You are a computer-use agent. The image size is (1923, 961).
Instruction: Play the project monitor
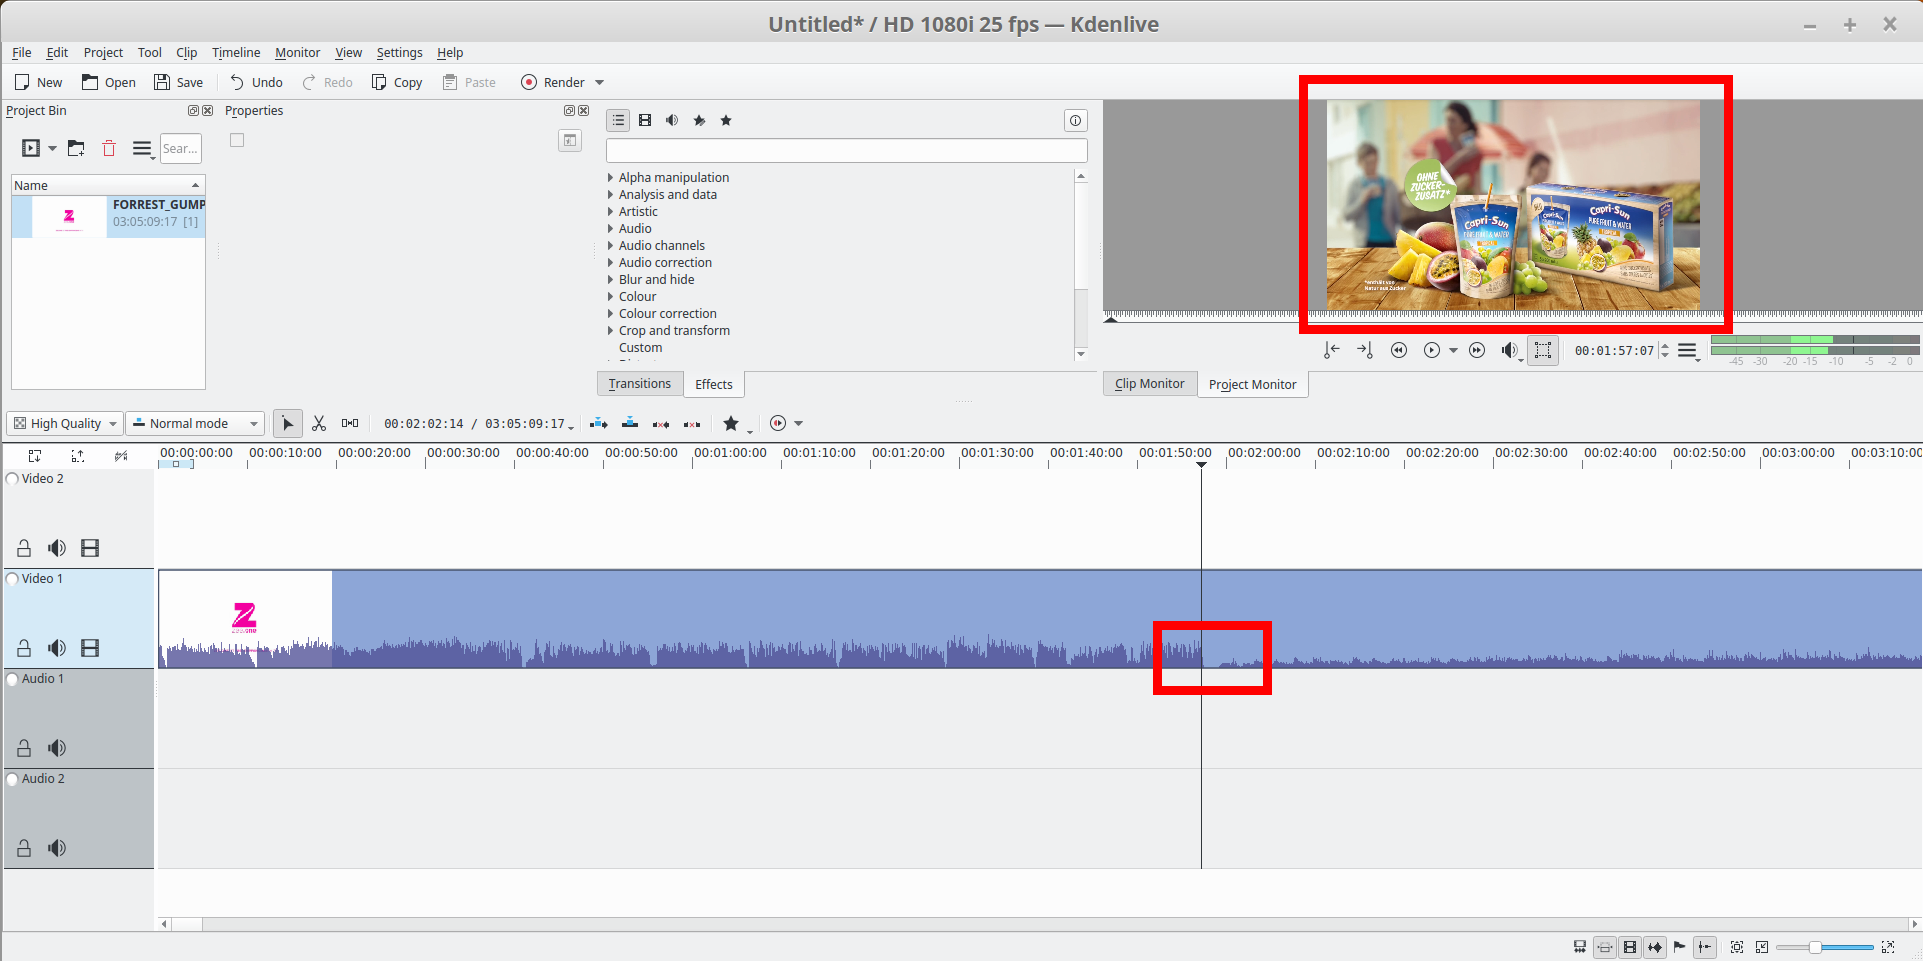point(1432,350)
